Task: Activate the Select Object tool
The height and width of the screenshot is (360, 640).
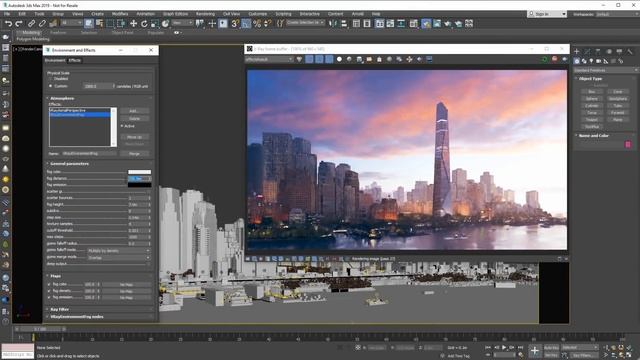Action: coord(89,24)
